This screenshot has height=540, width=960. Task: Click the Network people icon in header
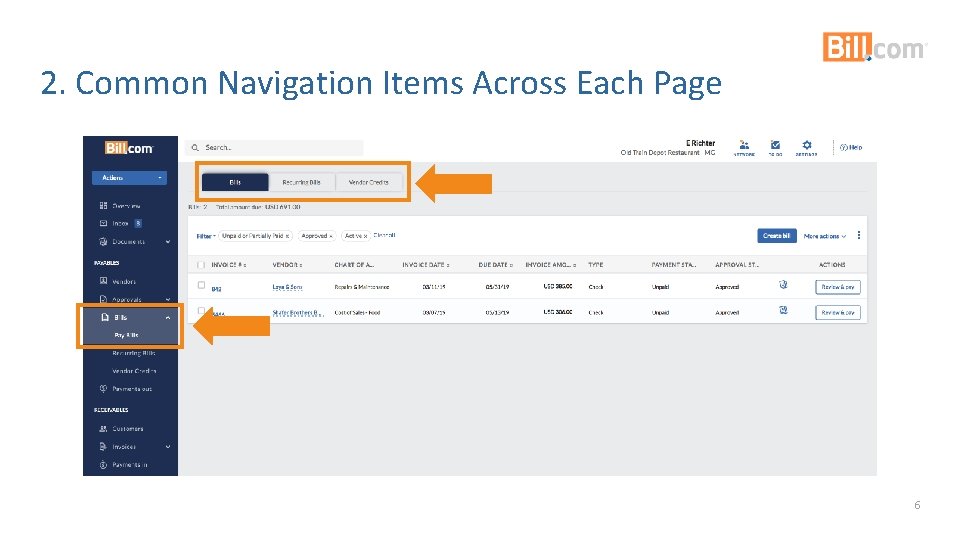tap(744, 145)
